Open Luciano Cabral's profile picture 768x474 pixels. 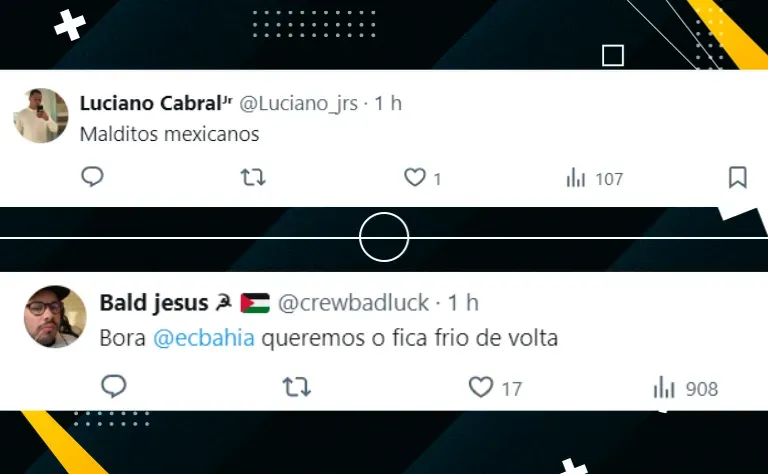41,116
